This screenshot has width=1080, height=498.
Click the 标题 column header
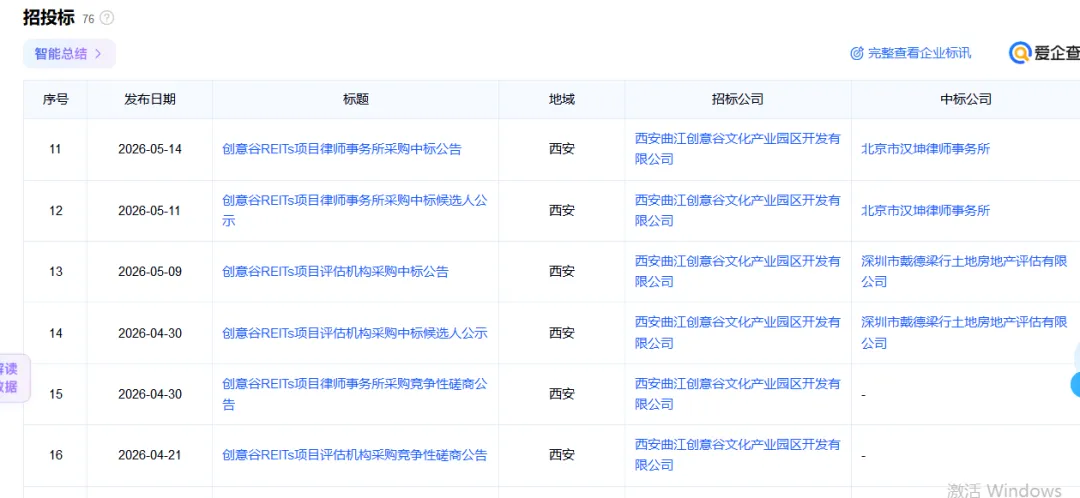click(x=356, y=99)
